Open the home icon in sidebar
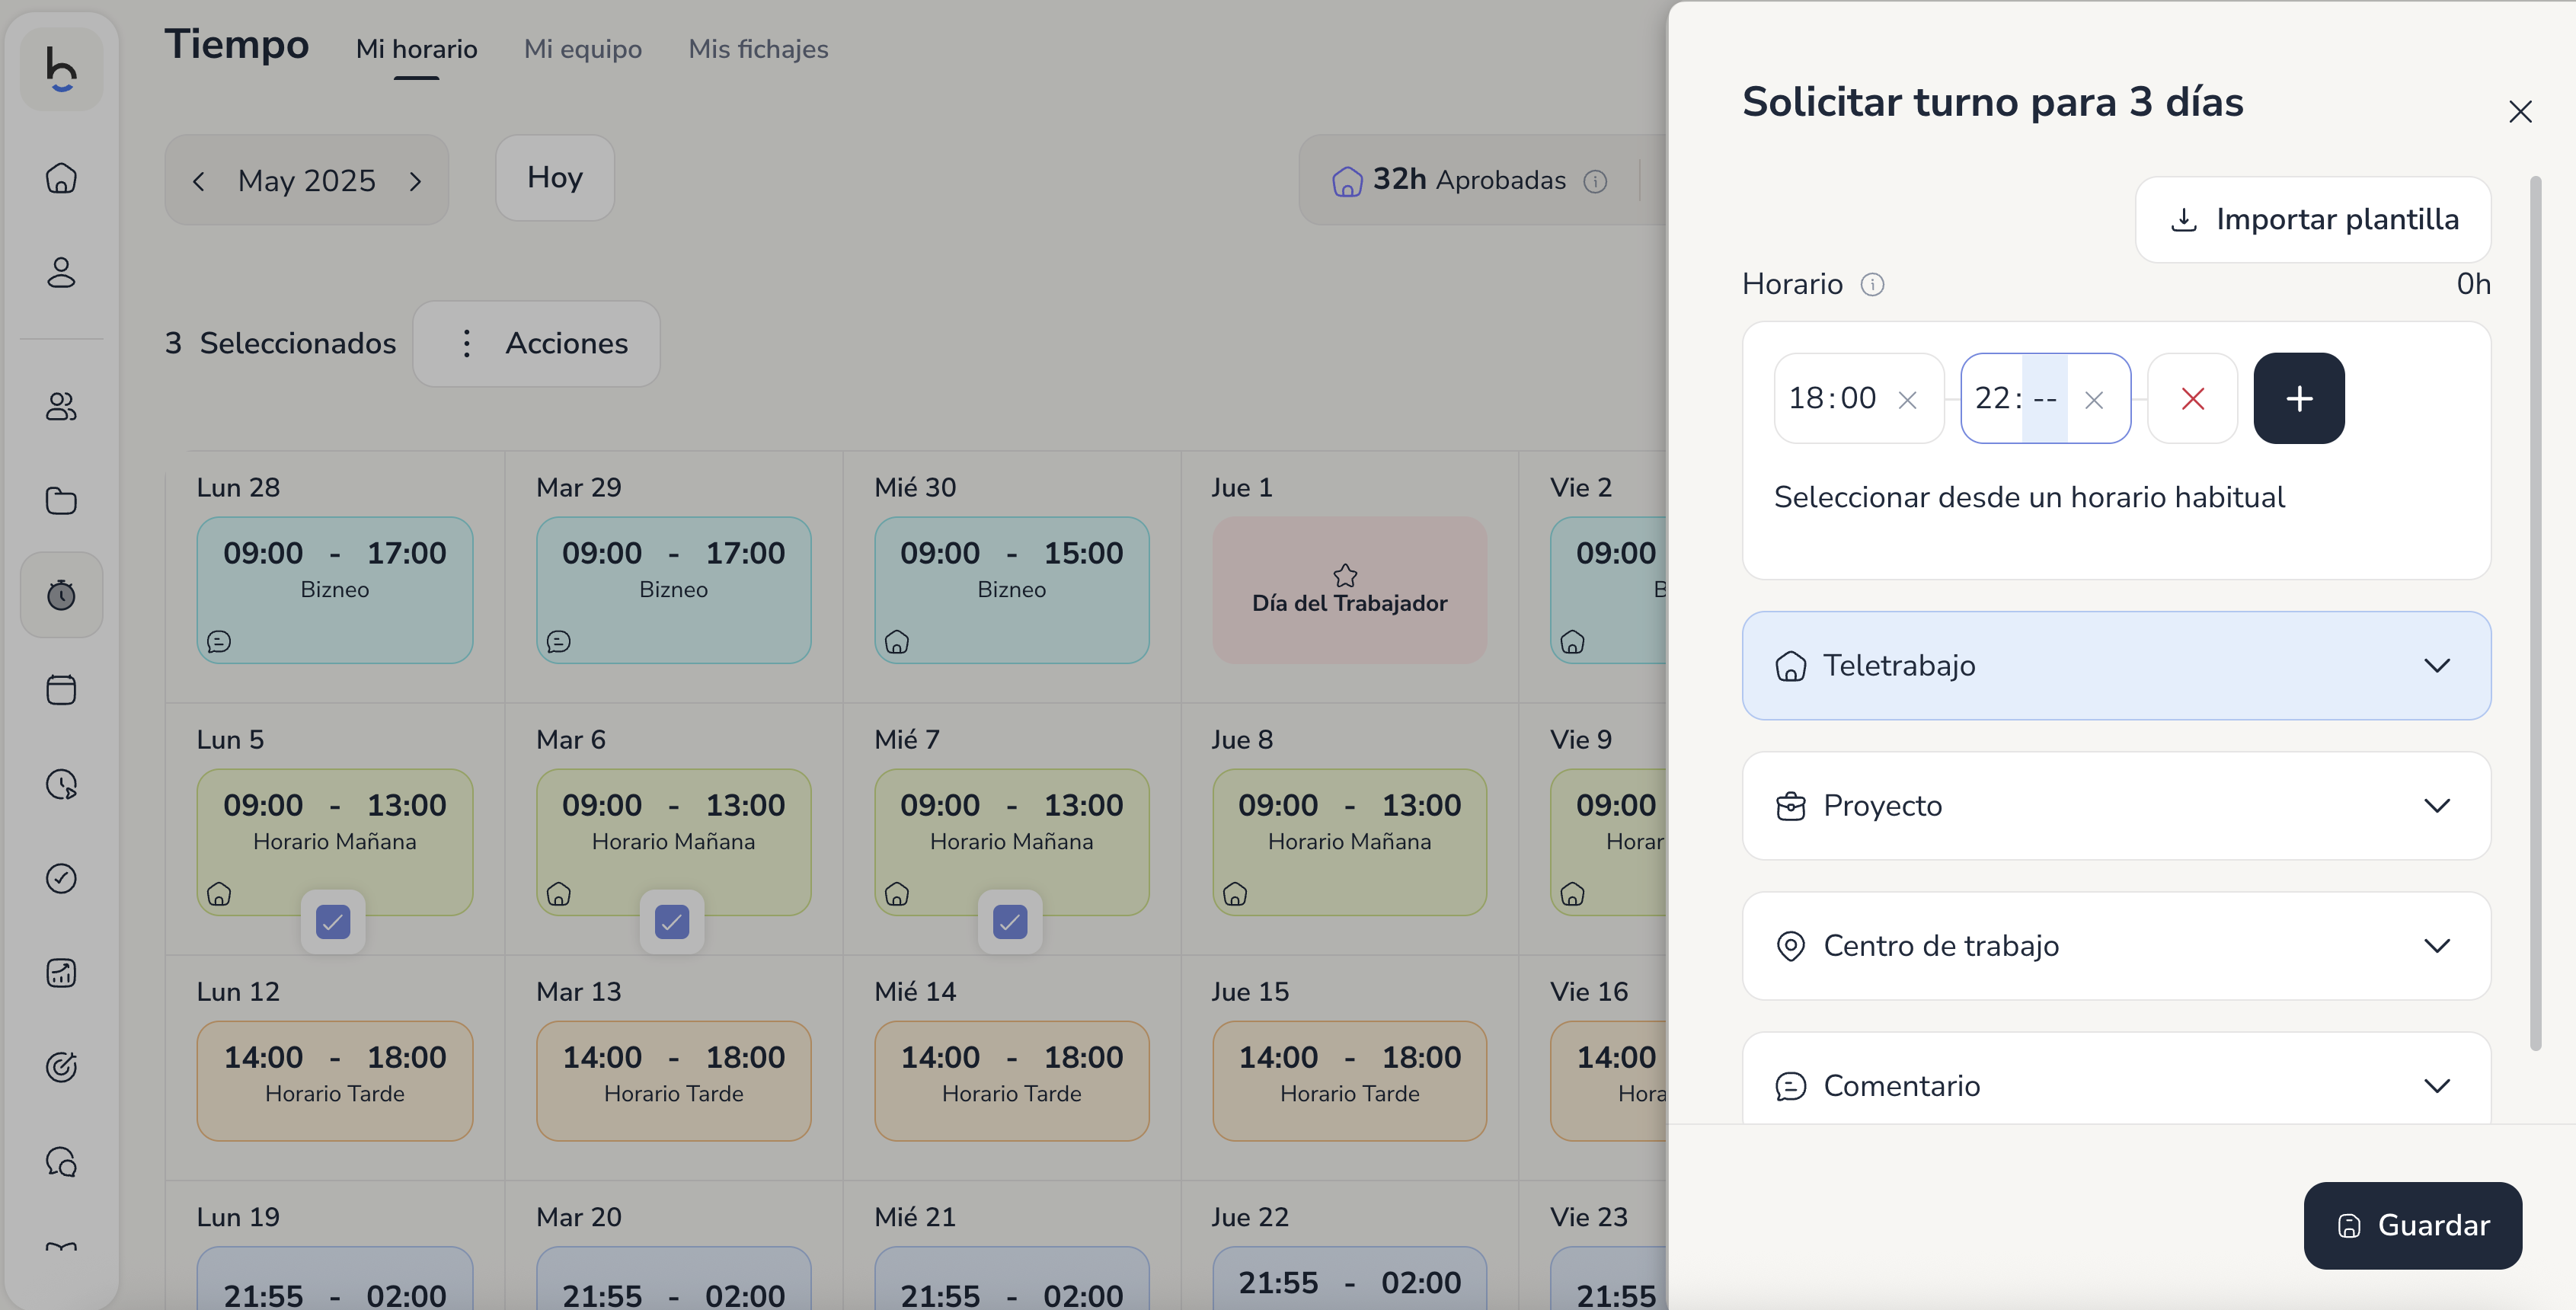This screenshot has height=1310, width=2576. coord(61,178)
